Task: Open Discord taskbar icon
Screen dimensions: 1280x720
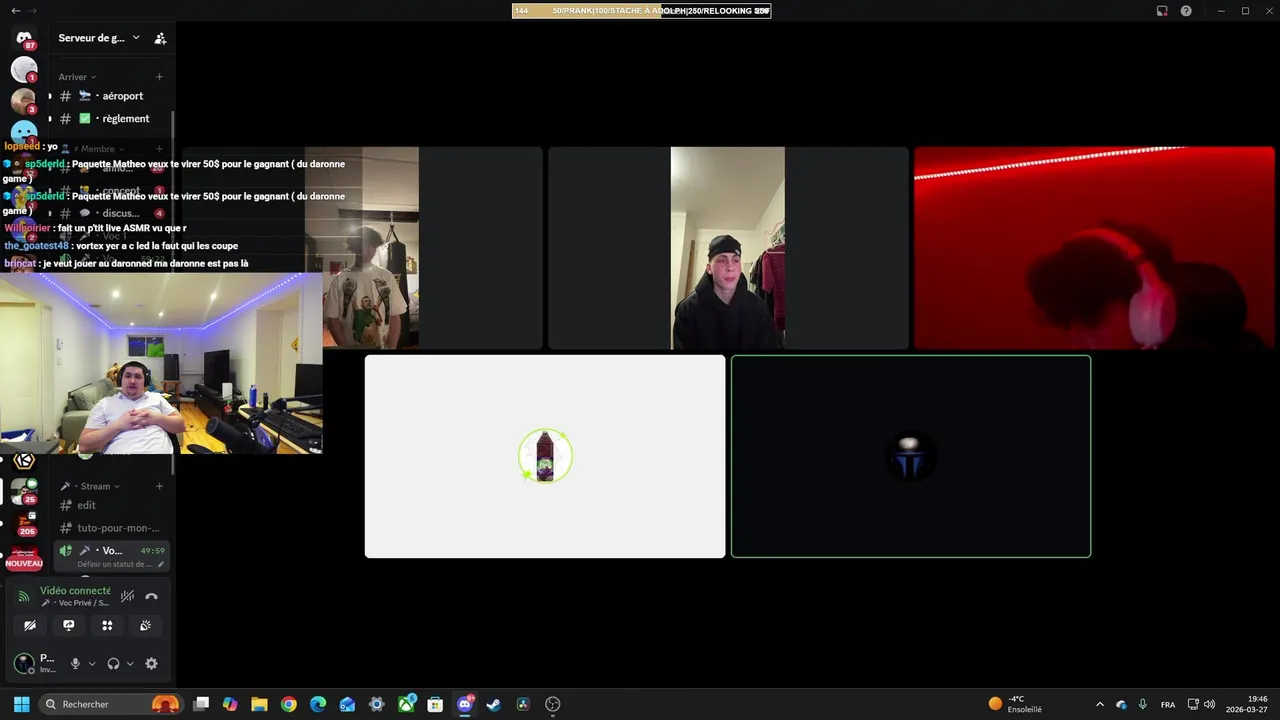Action: (464, 704)
